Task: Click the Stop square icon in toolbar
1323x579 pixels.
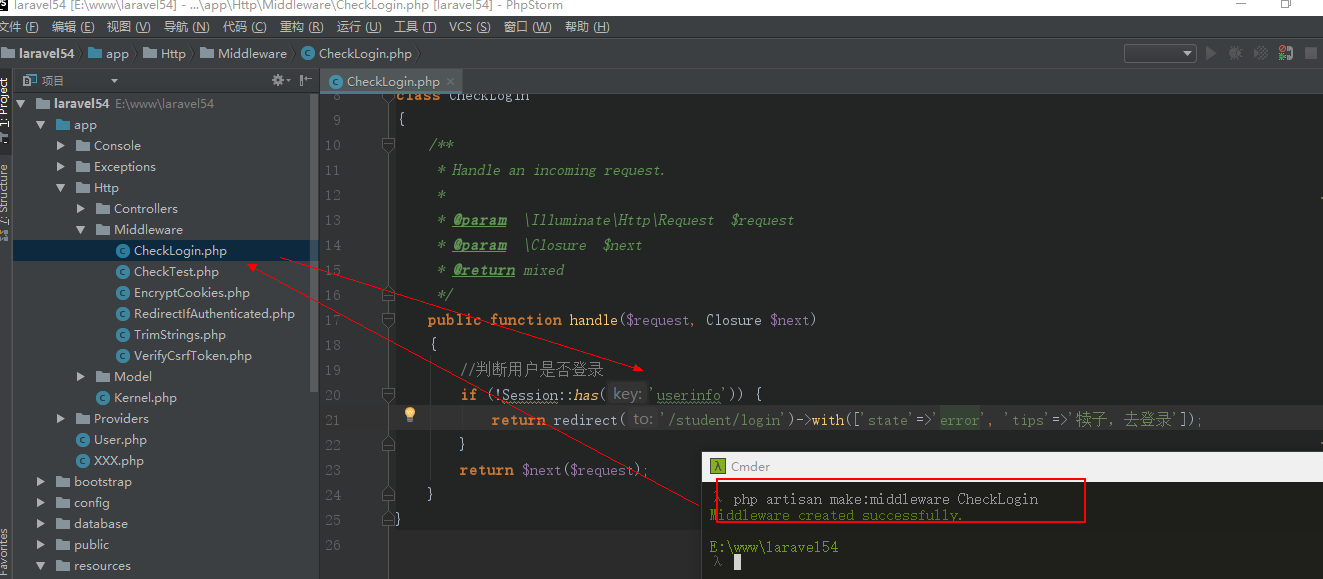Action: click(1310, 53)
